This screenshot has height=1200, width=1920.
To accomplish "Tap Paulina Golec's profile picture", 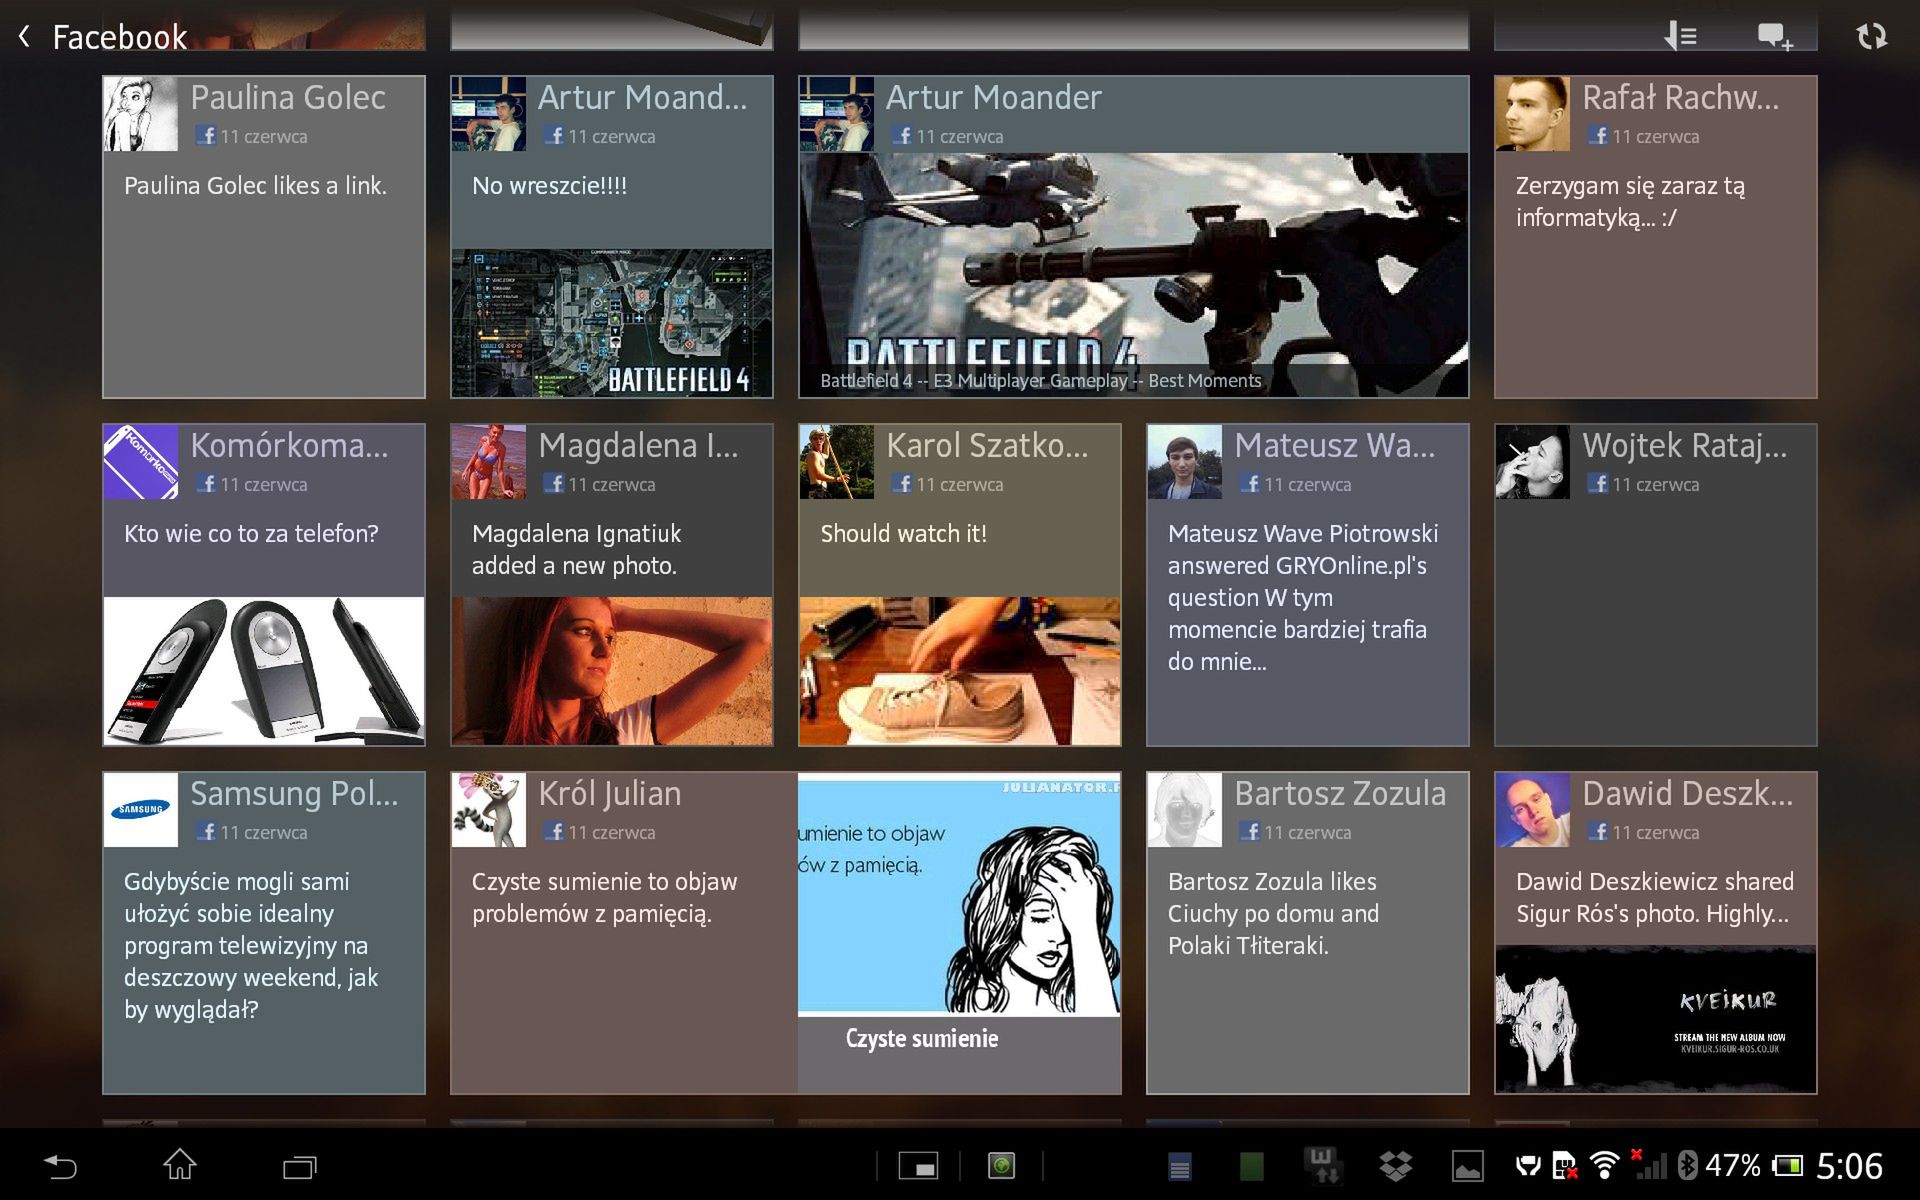I will (141, 114).
